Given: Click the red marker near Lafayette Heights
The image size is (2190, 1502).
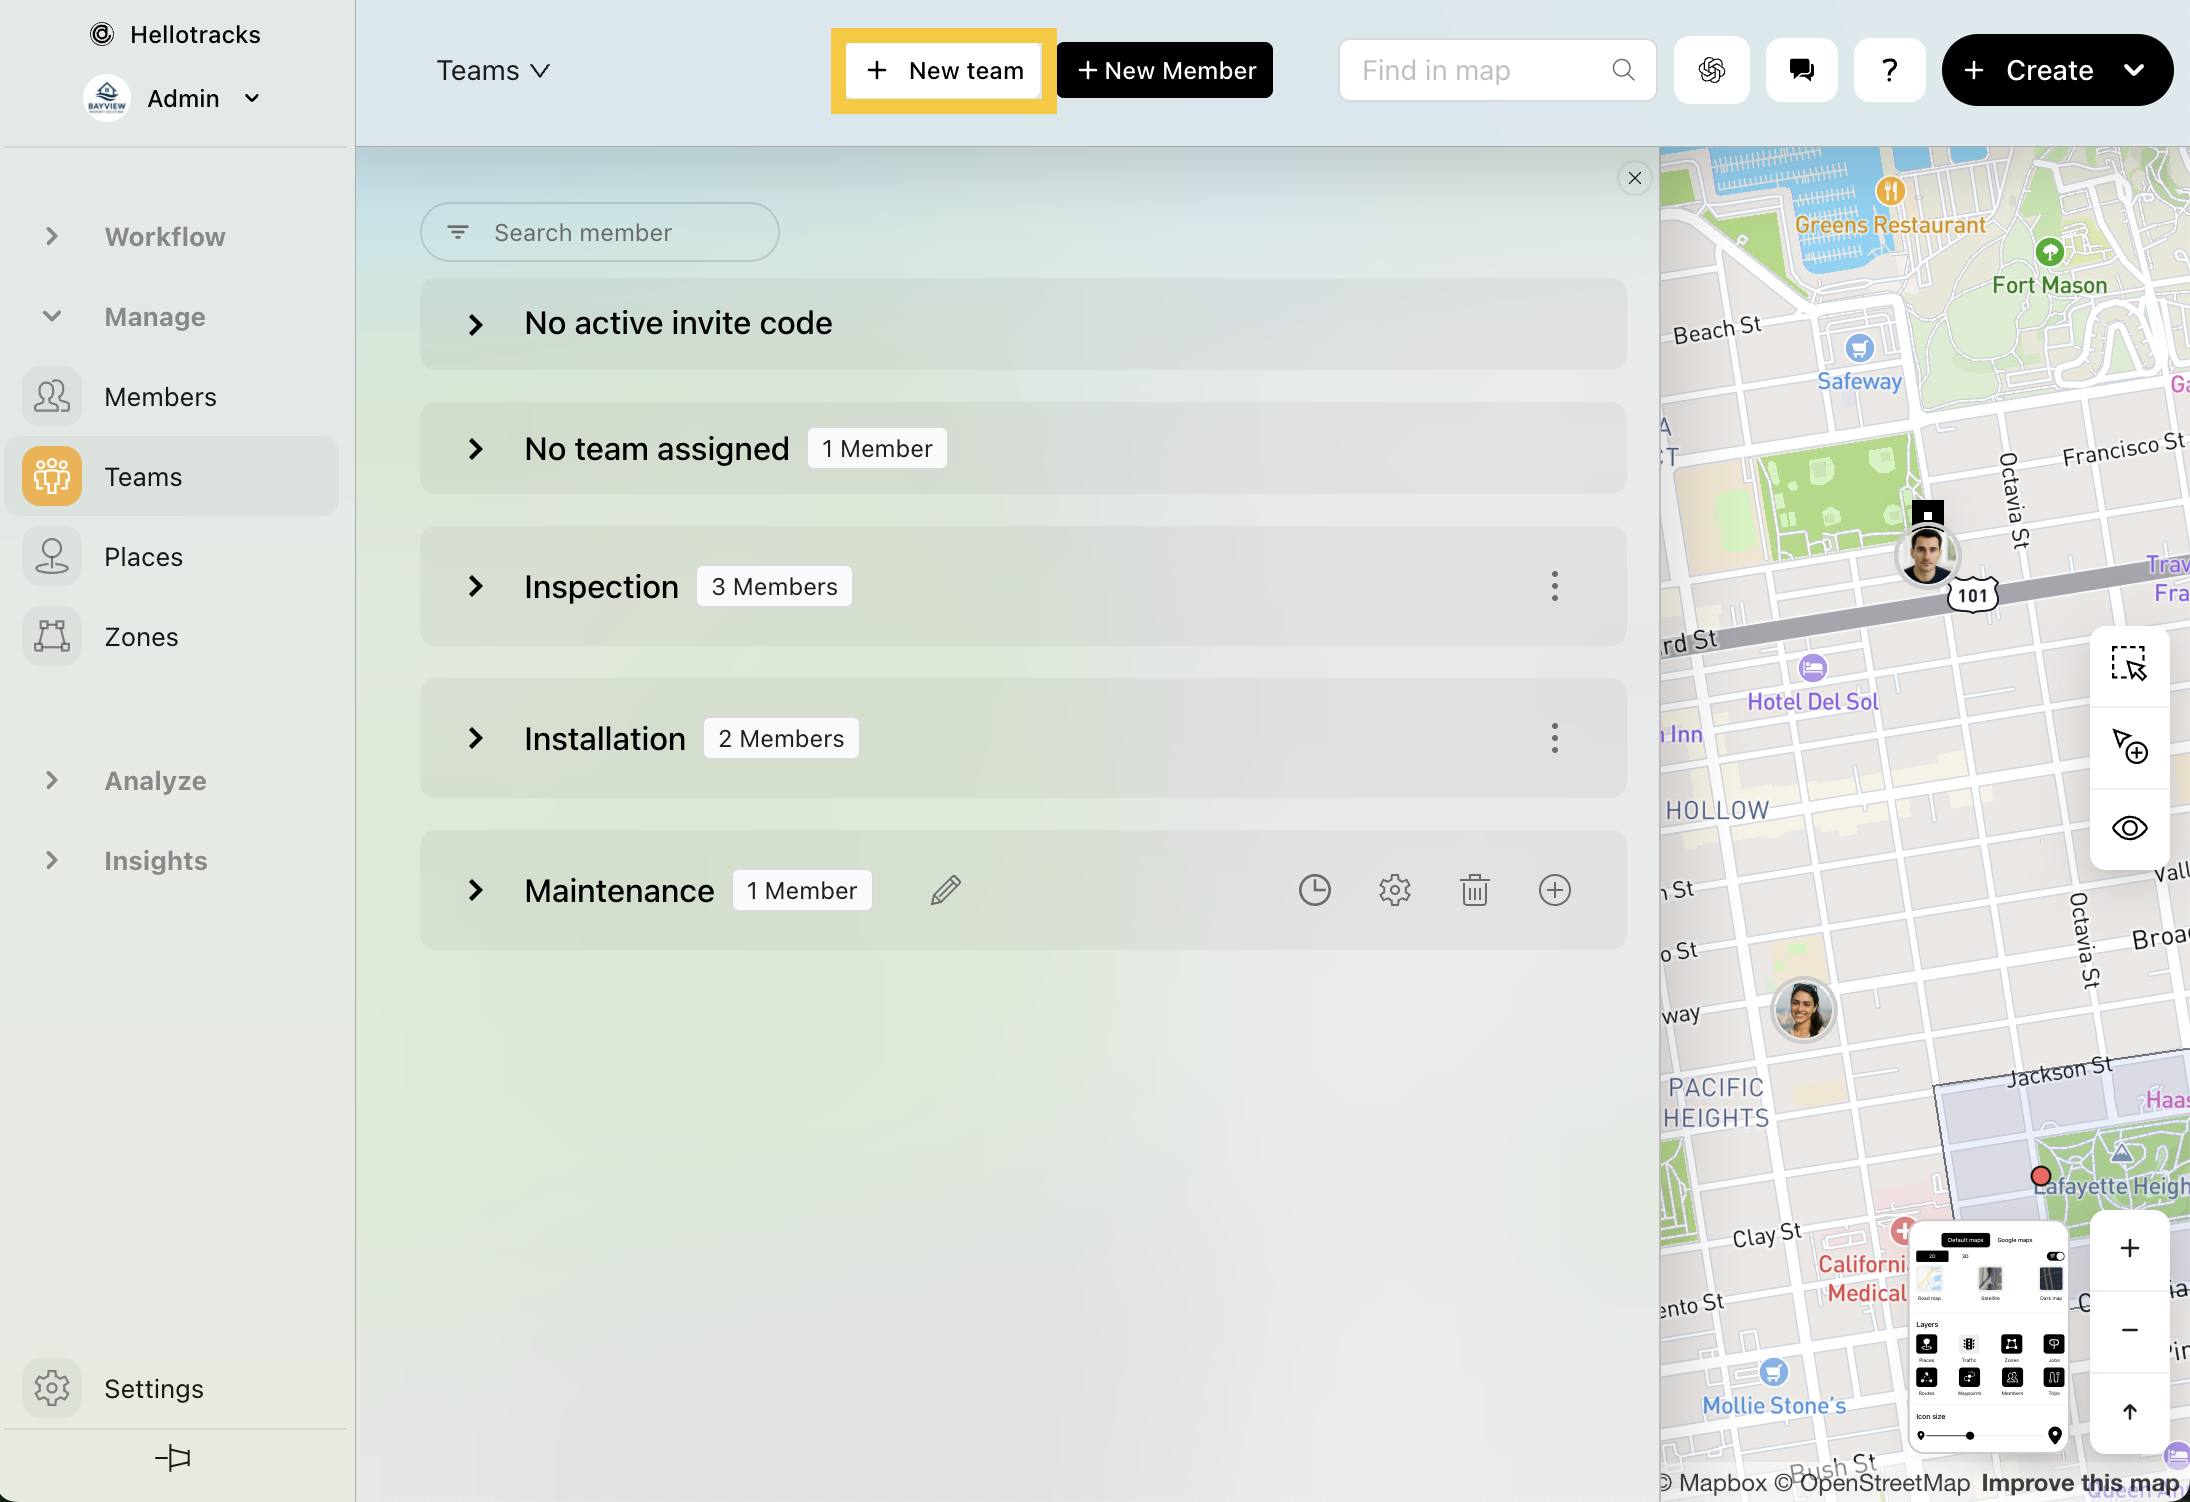Looking at the screenshot, I should coord(2041,1175).
